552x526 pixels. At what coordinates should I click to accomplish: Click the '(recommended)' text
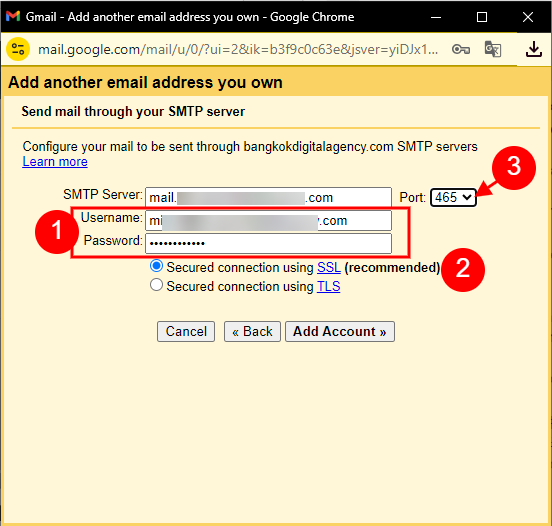click(392, 268)
